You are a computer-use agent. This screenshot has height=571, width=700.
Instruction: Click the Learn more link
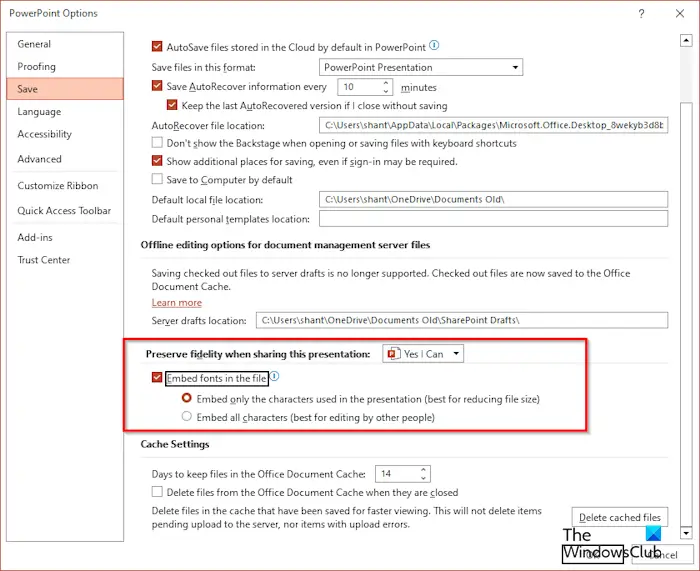coord(177,303)
